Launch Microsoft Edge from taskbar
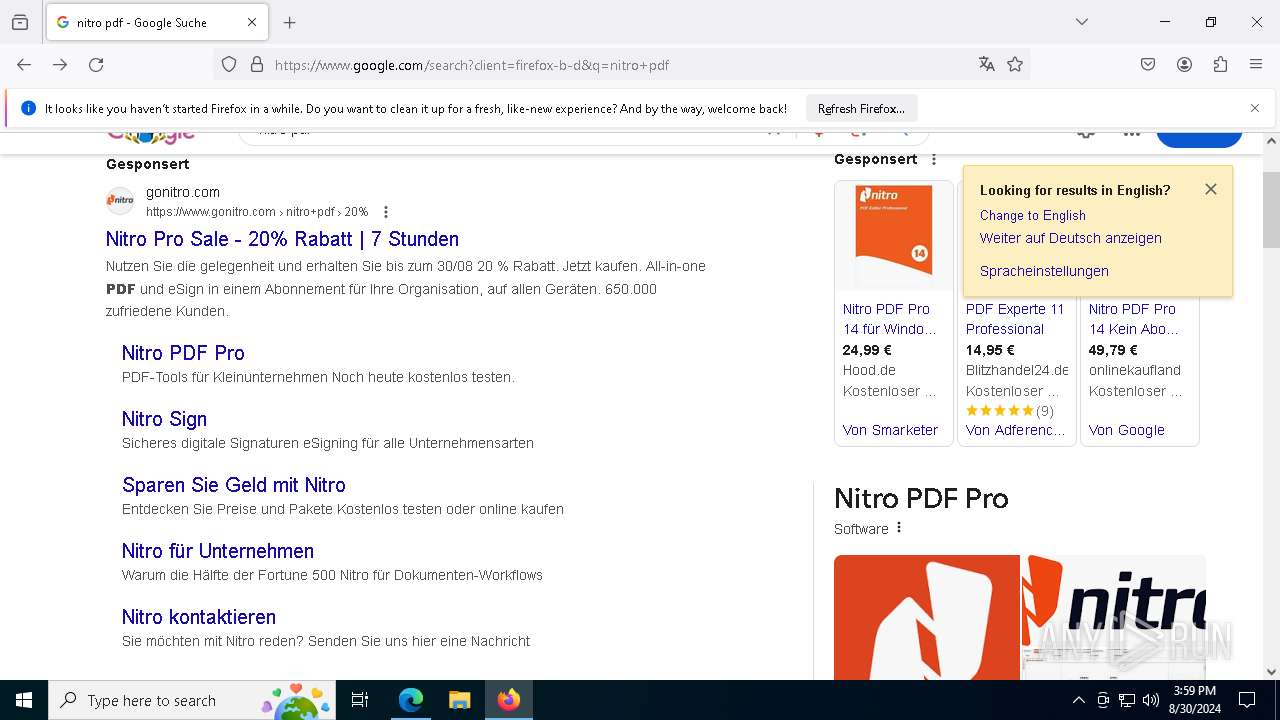This screenshot has height=720, width=1280. [411, 700]
